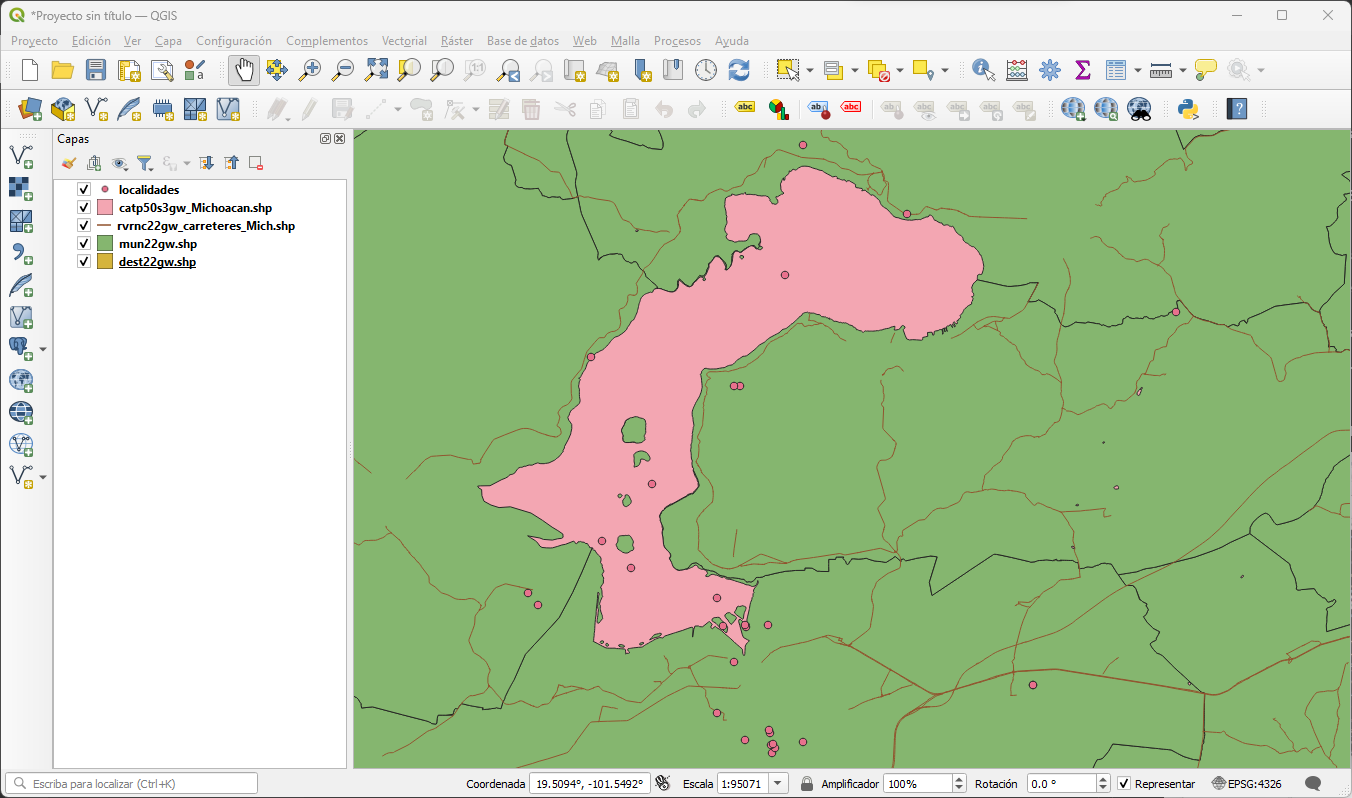Toggle the scale lock padlock
This screenshot has height=798, width=1352.
pyautogui.click(x=806, y=784)
